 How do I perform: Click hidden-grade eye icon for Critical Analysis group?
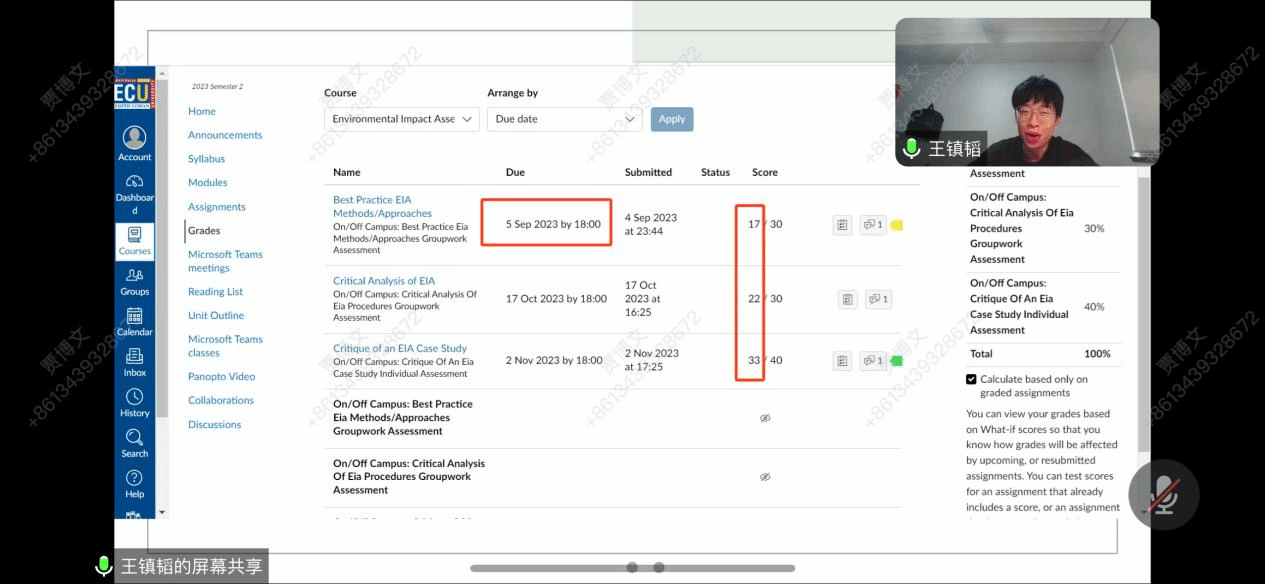tap(765, 477)
